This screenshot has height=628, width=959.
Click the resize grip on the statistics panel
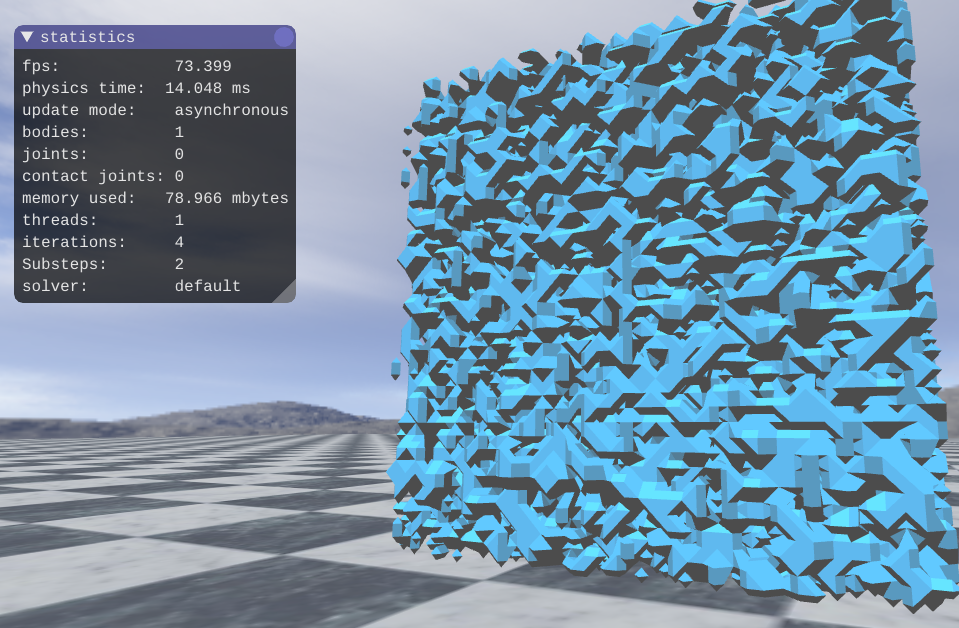286,292
